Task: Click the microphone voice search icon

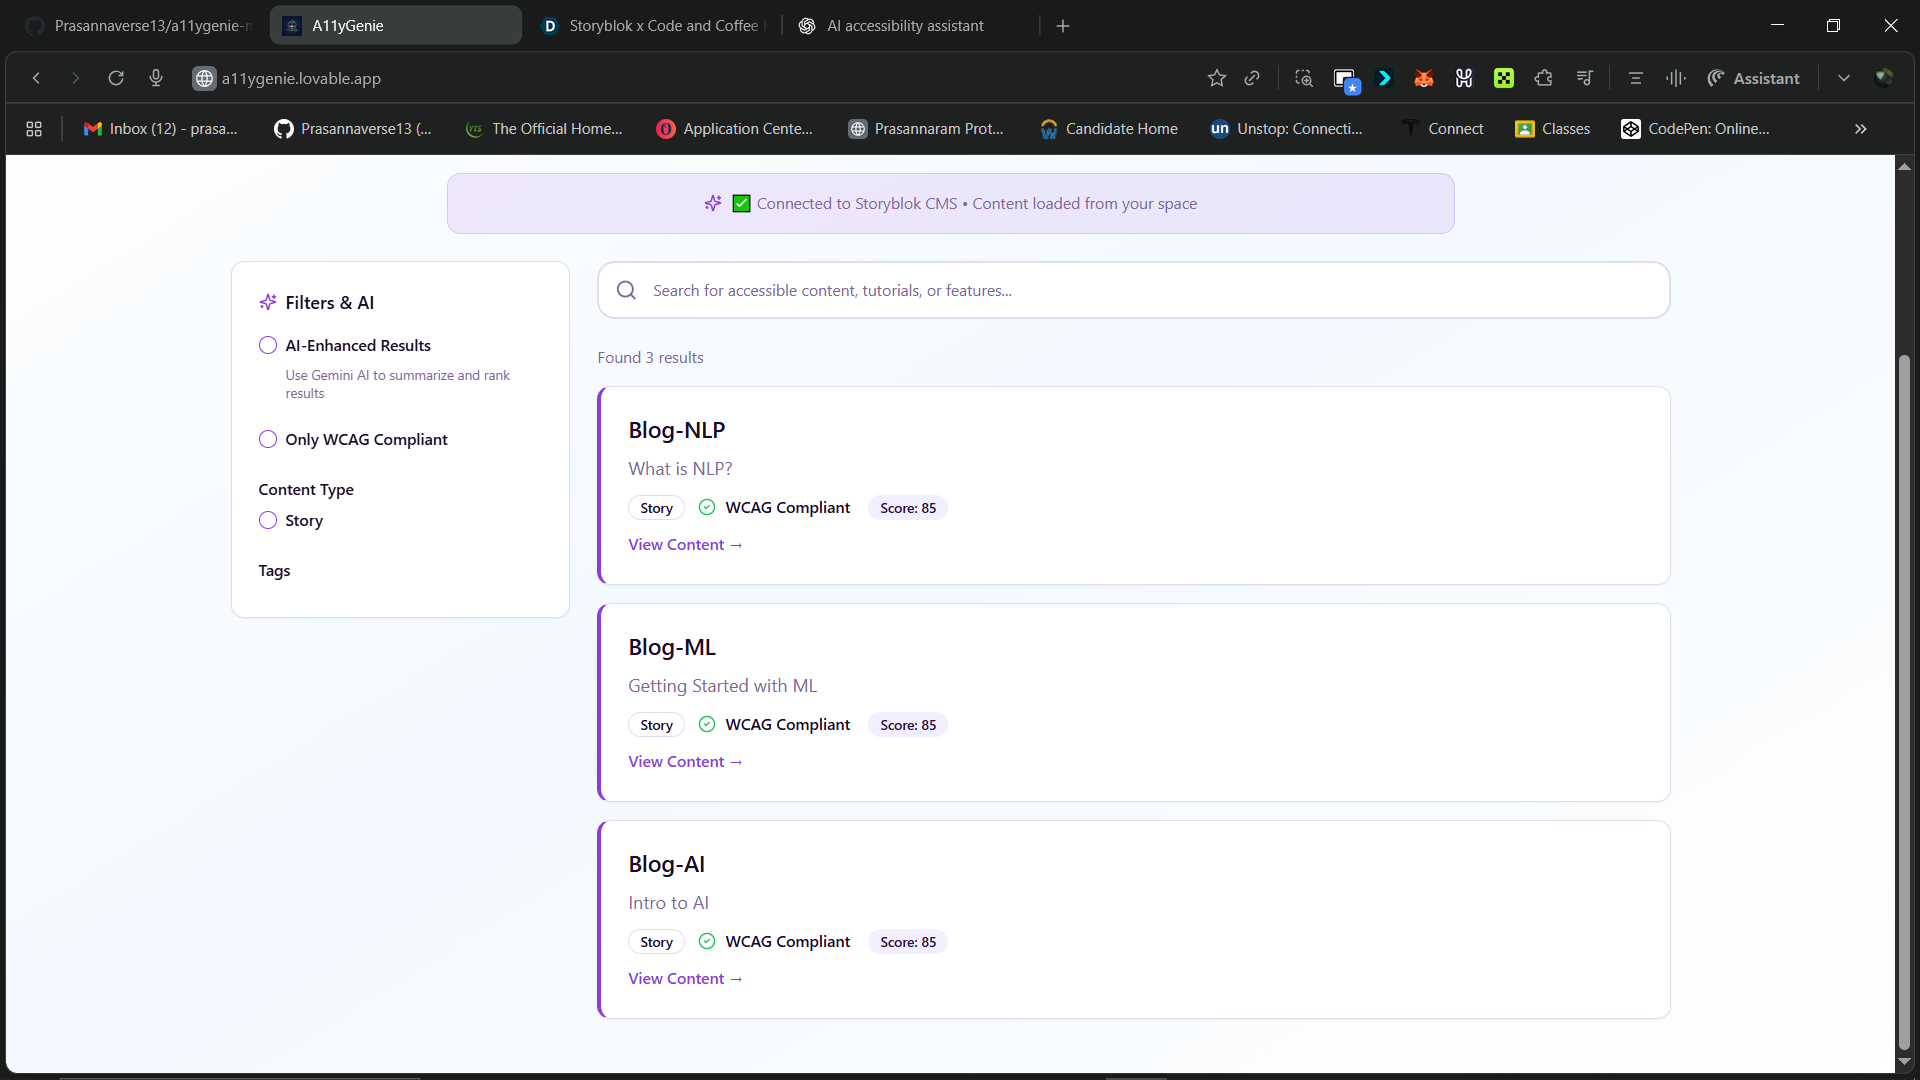Action: pyautogui.click(x=156, y=78)
